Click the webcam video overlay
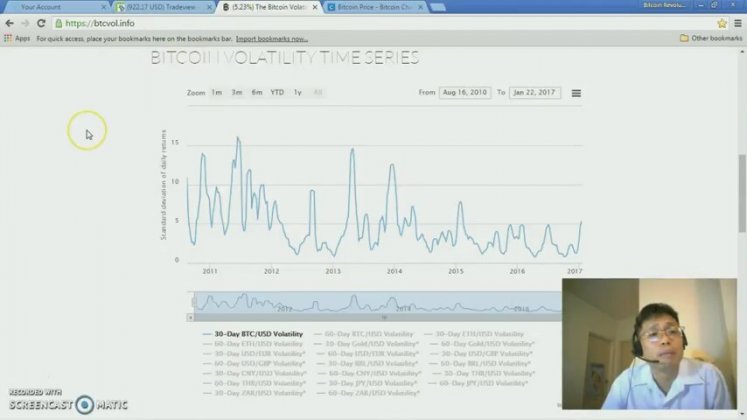This screenshot has height=420, width=747. (x=649, y=344)
